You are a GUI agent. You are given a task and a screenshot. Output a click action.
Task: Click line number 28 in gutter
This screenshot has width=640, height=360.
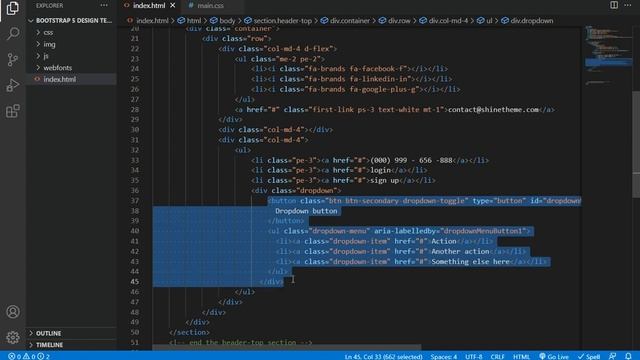pyautogui.click(x=135, y=109)
